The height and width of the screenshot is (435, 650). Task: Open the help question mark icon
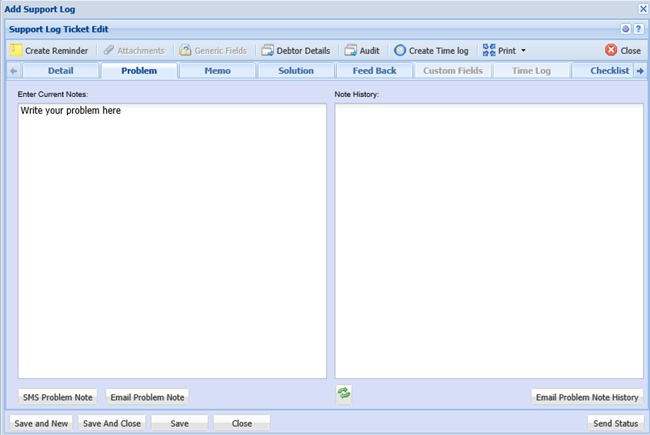[x=638, y=29]
